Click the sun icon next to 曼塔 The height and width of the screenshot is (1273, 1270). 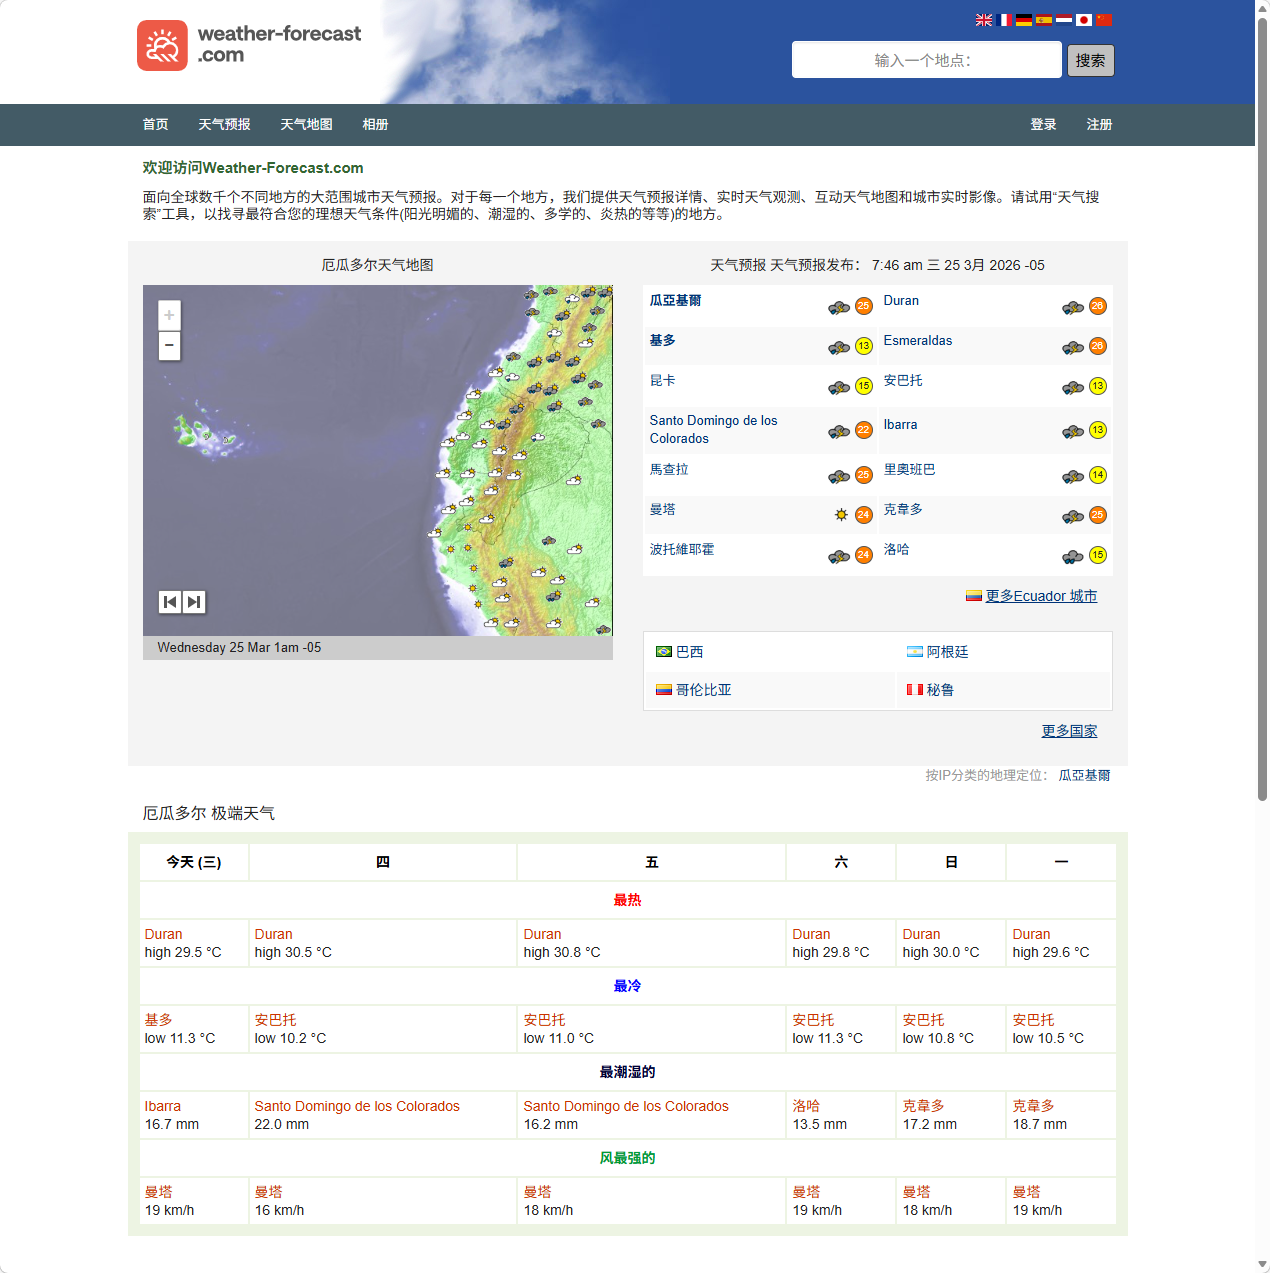pos(841,514)
